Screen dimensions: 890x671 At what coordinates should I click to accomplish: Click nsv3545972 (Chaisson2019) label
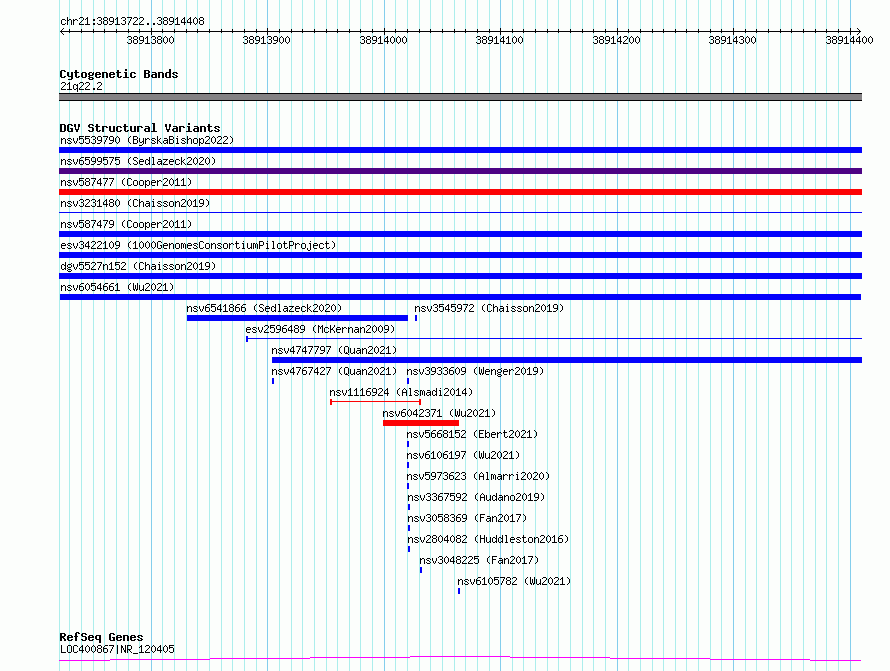[489, 308]
